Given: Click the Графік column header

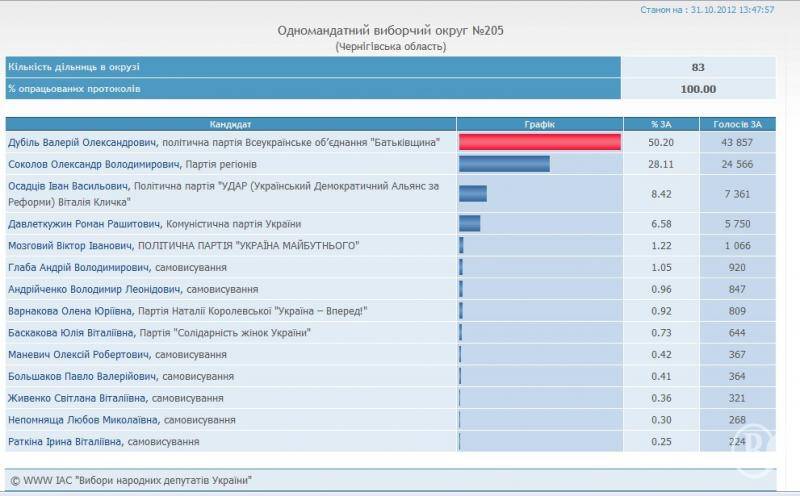Looking at the screenshot, I should click(x=539, y=124).
